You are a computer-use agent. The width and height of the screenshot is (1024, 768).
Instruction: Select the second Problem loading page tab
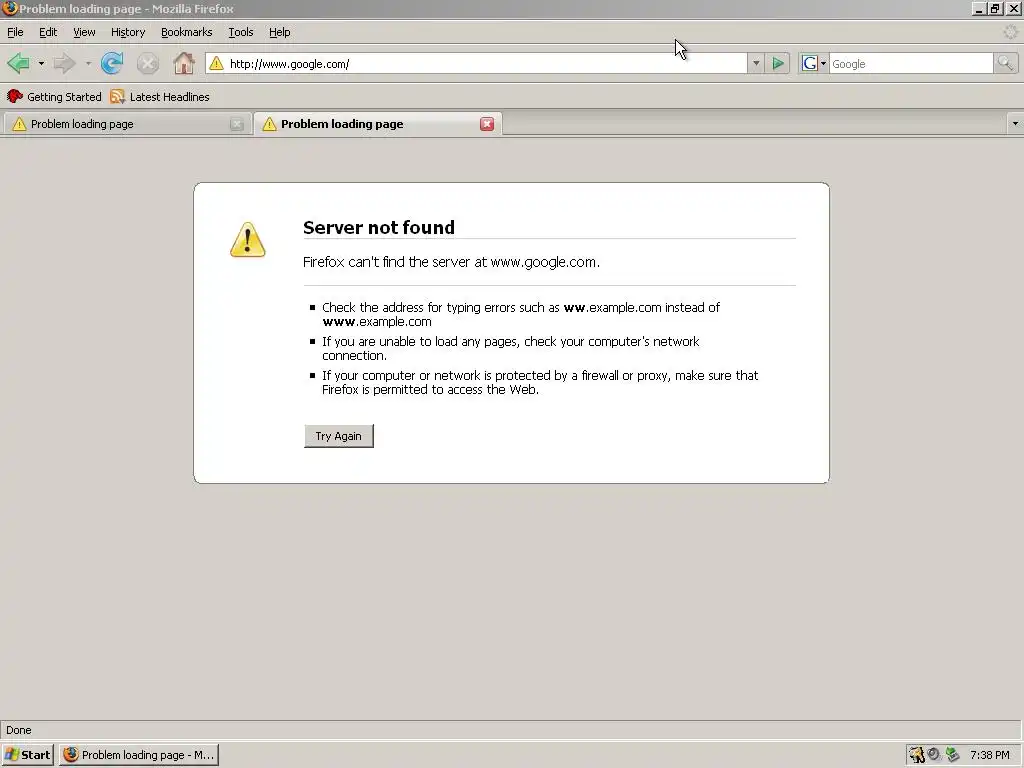[377, 124]
